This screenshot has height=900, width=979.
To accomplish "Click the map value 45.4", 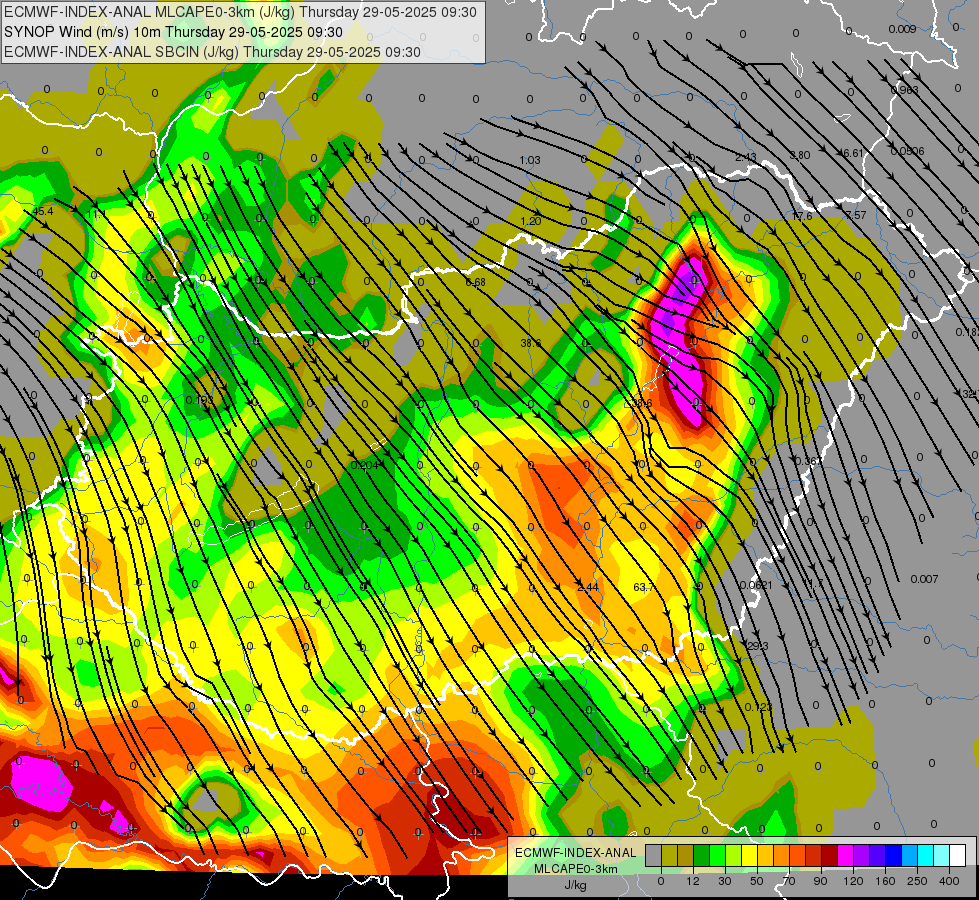I will coord(42,212).
